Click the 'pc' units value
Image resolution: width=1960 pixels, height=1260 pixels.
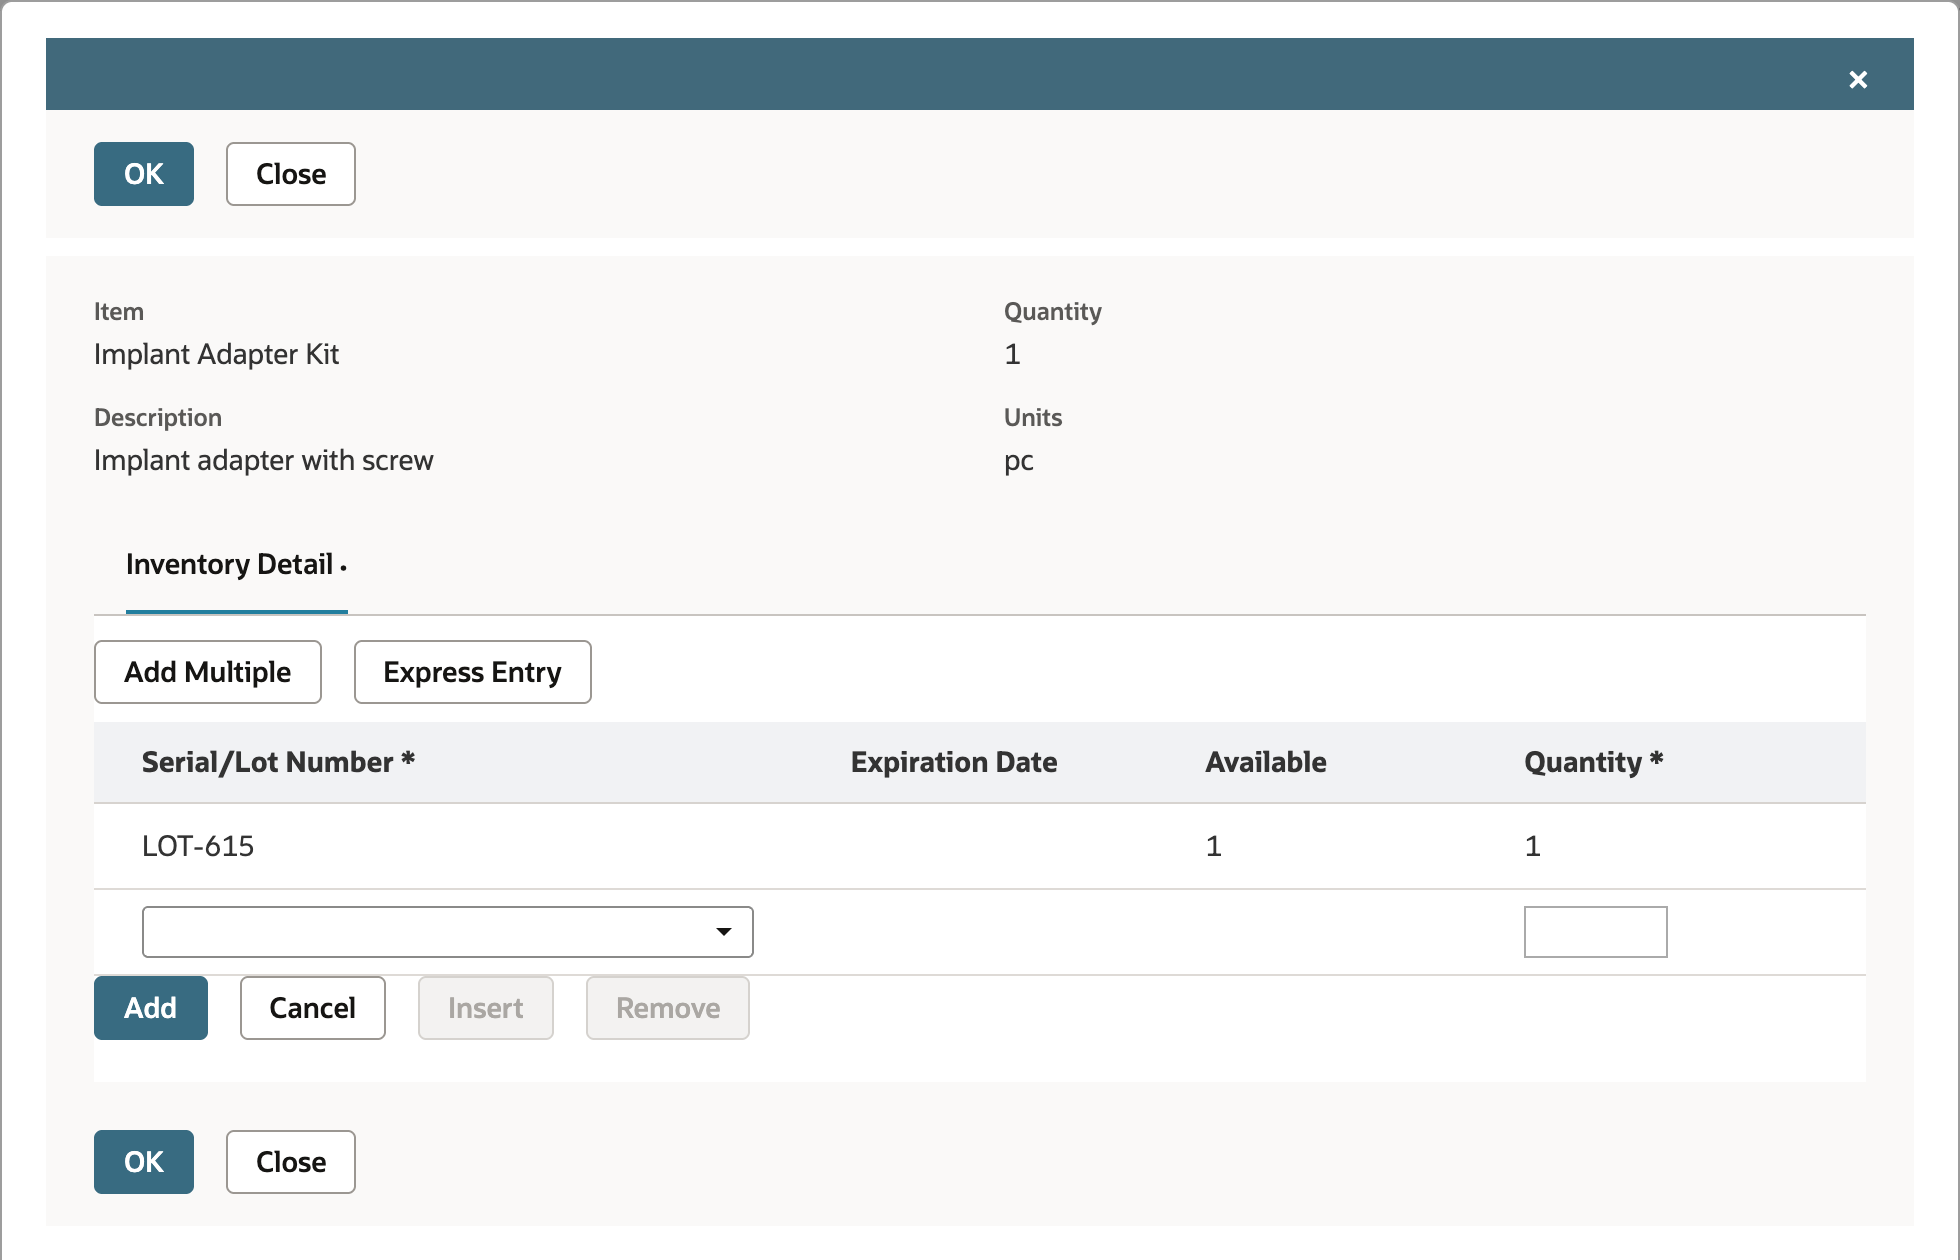tap(1019, 461)
